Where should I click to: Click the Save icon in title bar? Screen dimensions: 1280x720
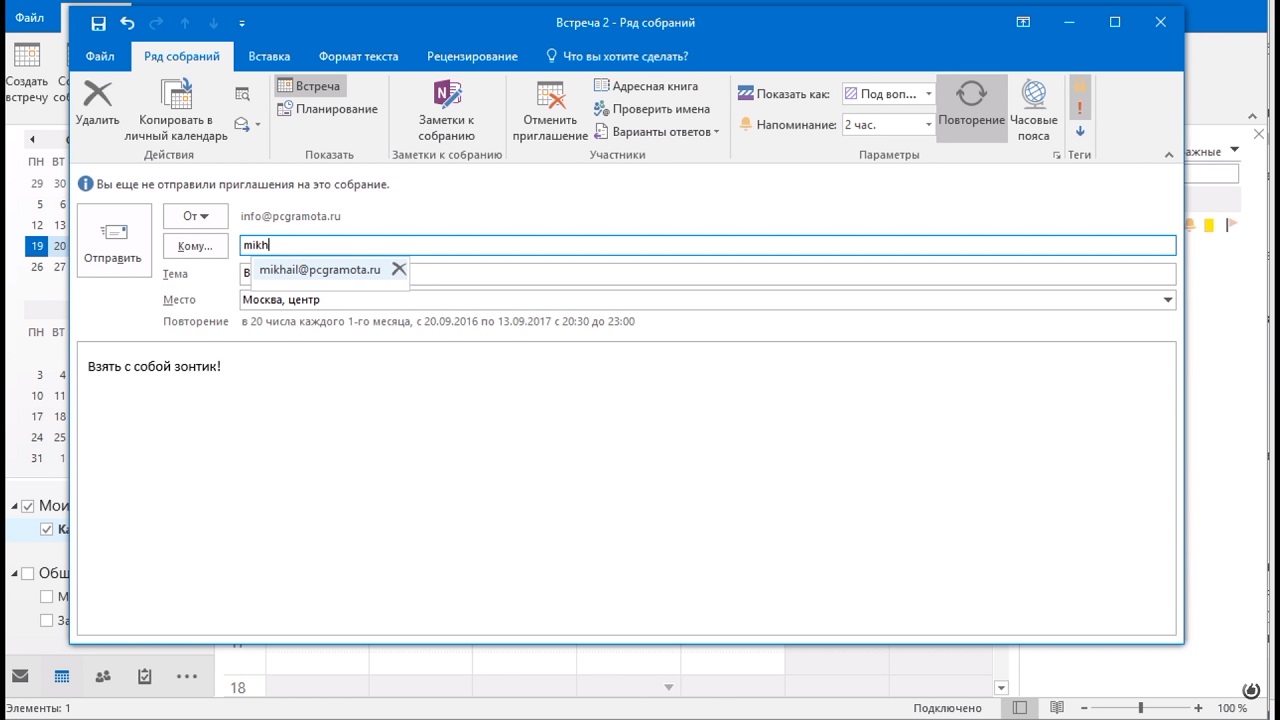(98, 23)
